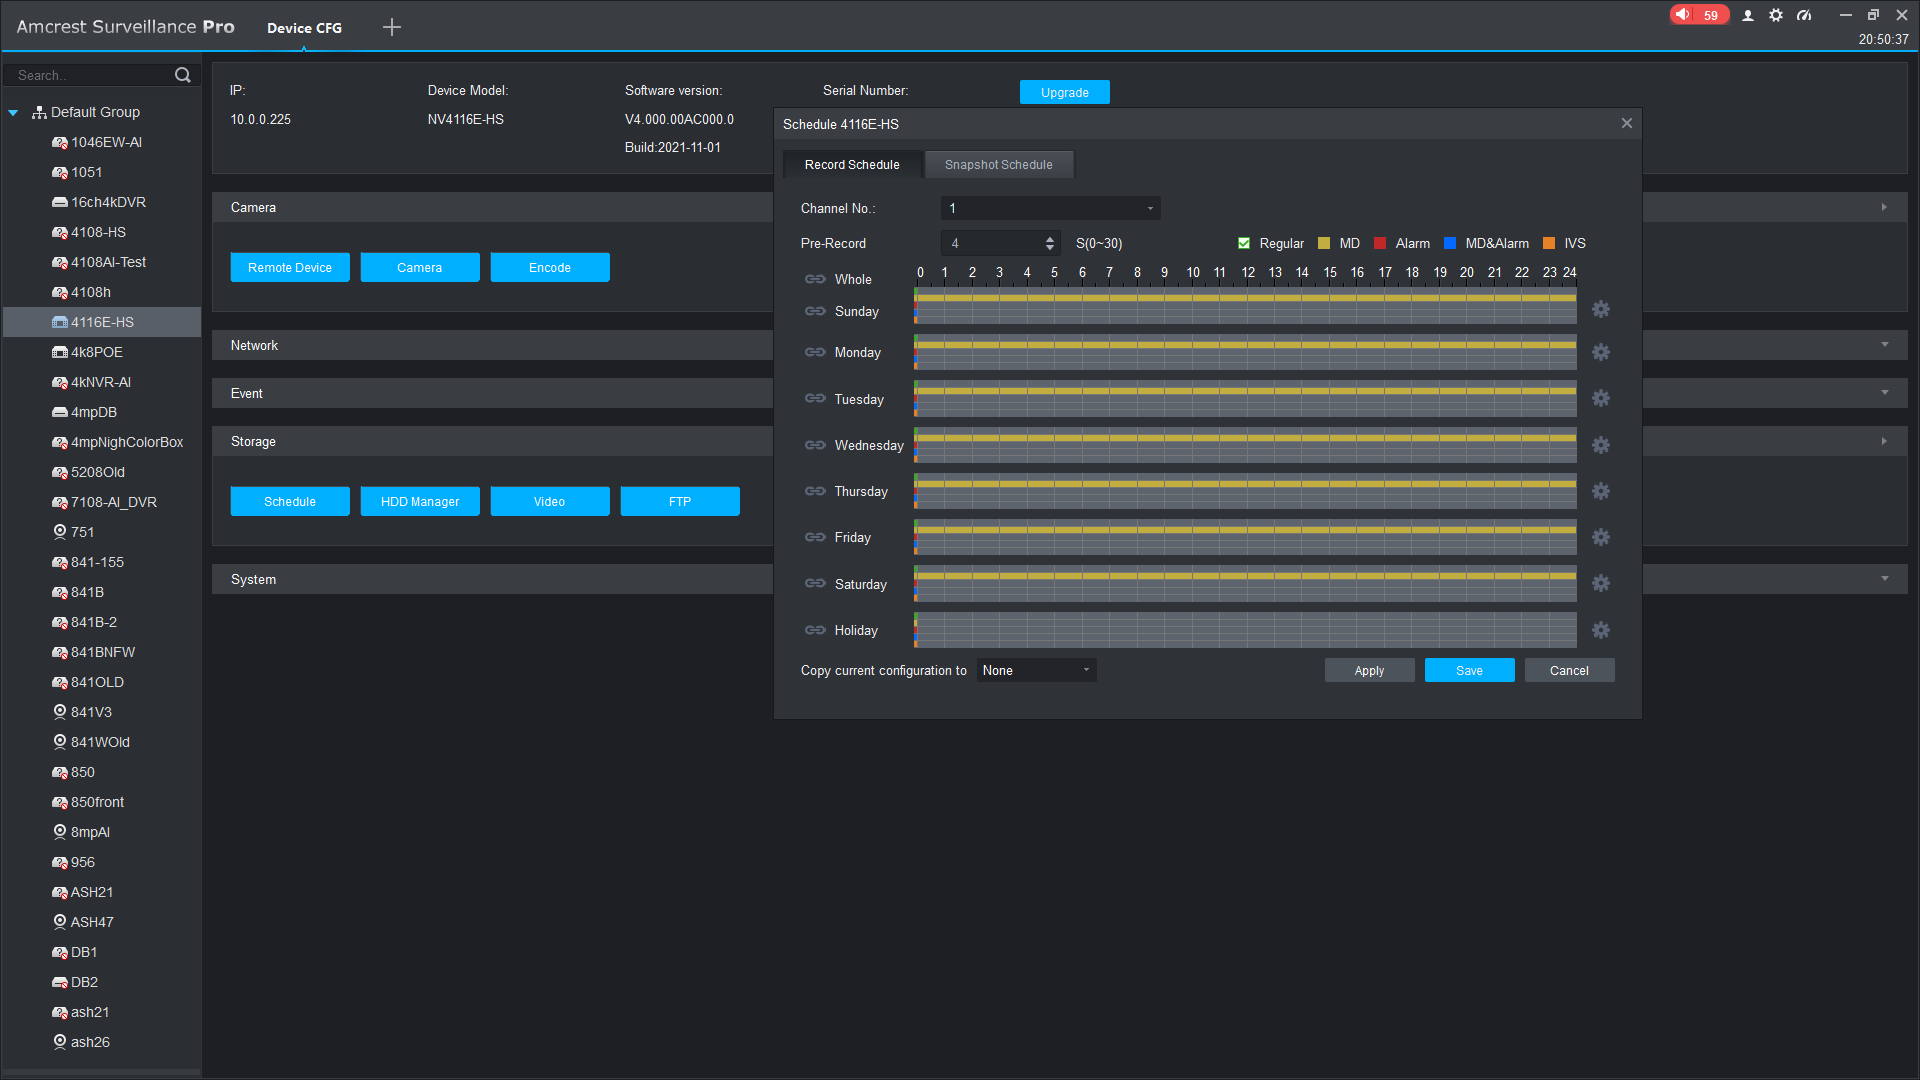Open Wednesday schedule gear settings
The image size is (1920, 1080).
coord(1601,445)
